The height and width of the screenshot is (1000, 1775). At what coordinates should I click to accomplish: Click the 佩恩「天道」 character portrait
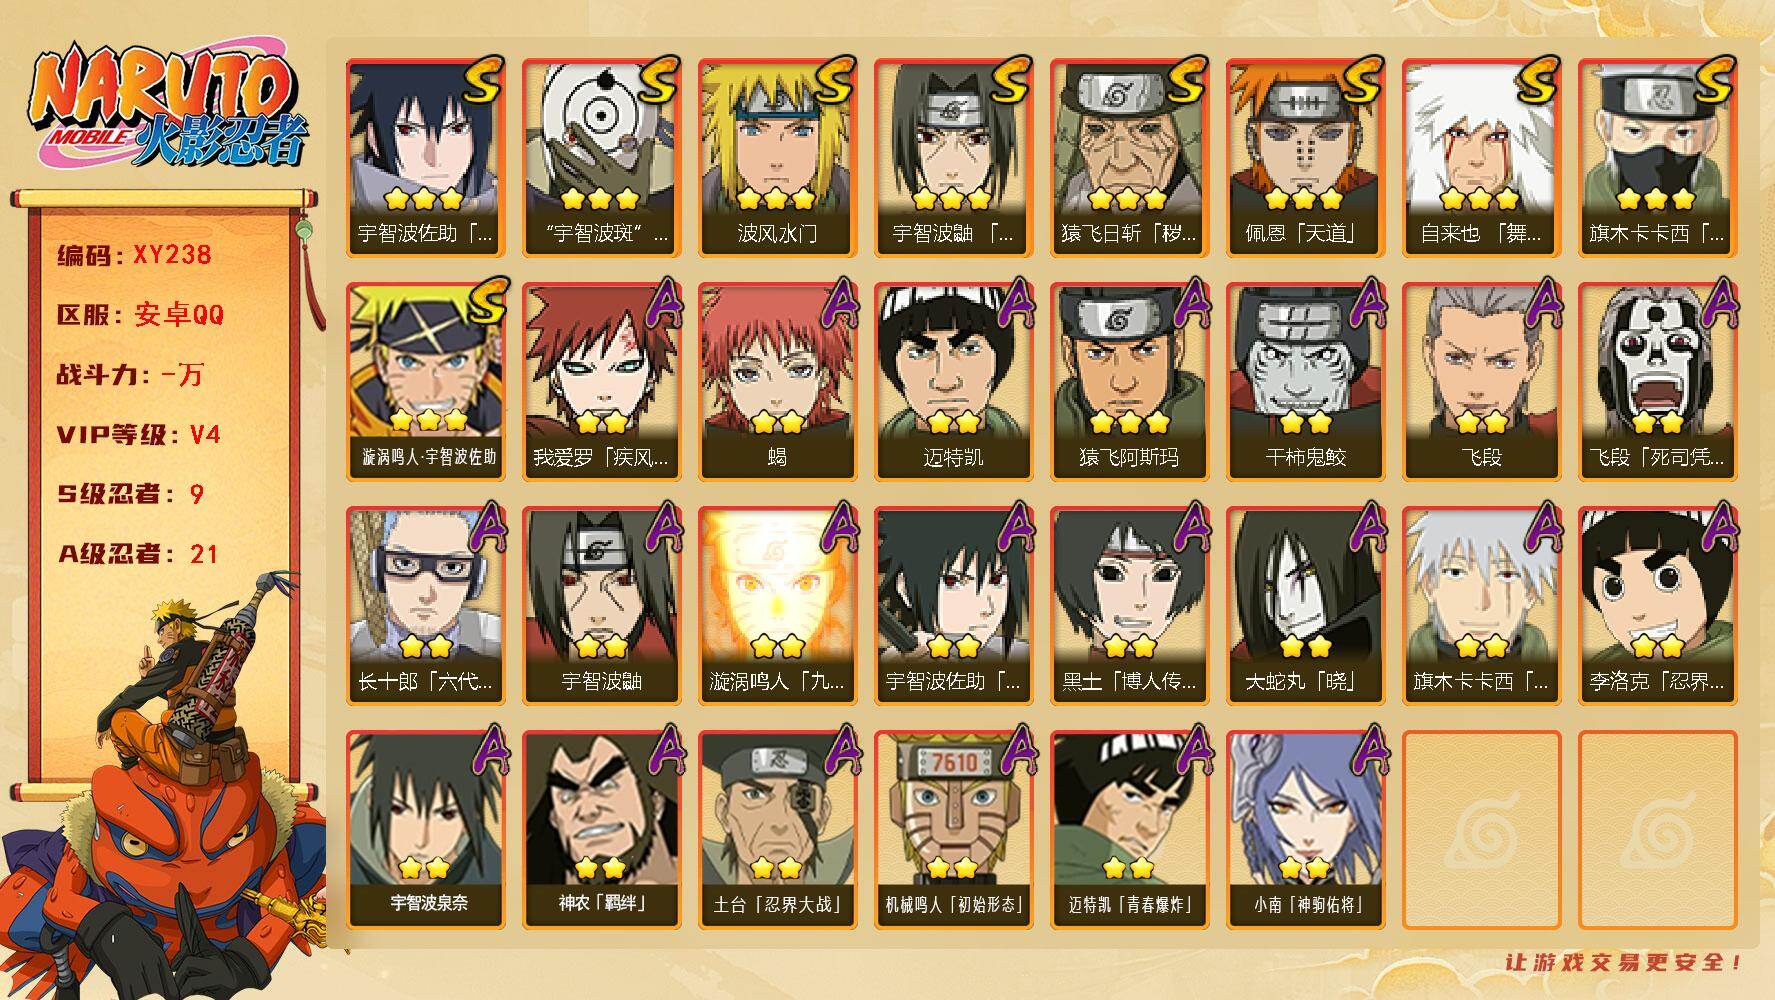click(x=1305, y=157)
